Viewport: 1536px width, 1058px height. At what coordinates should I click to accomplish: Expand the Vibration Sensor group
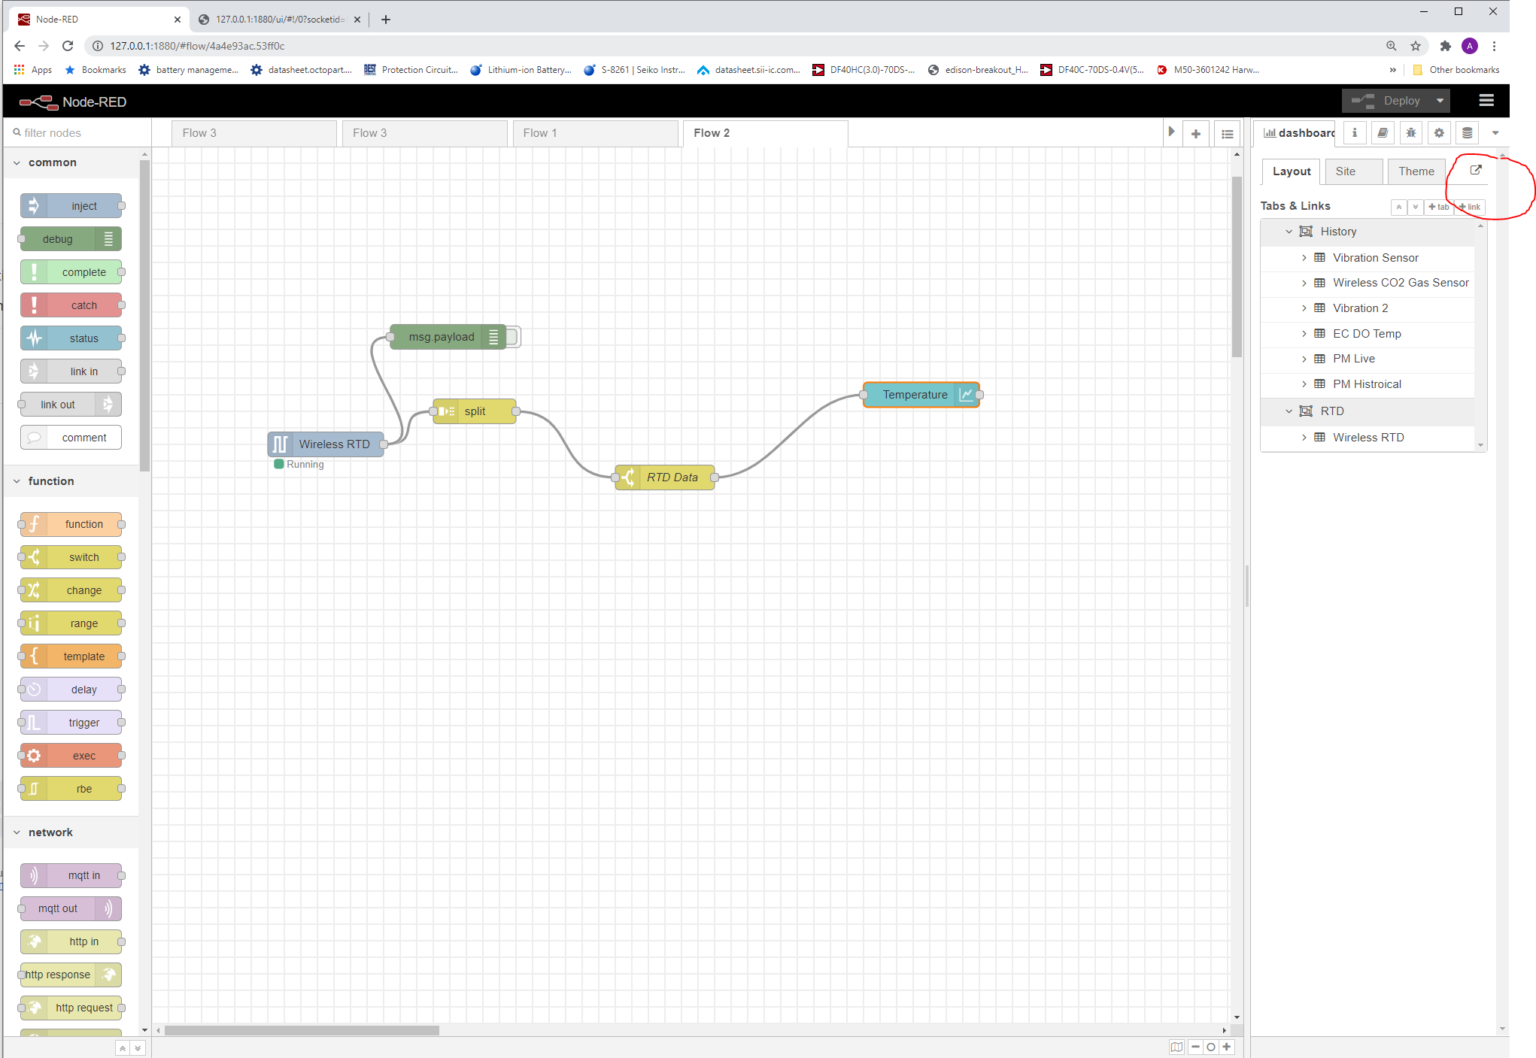[1304, 258]
